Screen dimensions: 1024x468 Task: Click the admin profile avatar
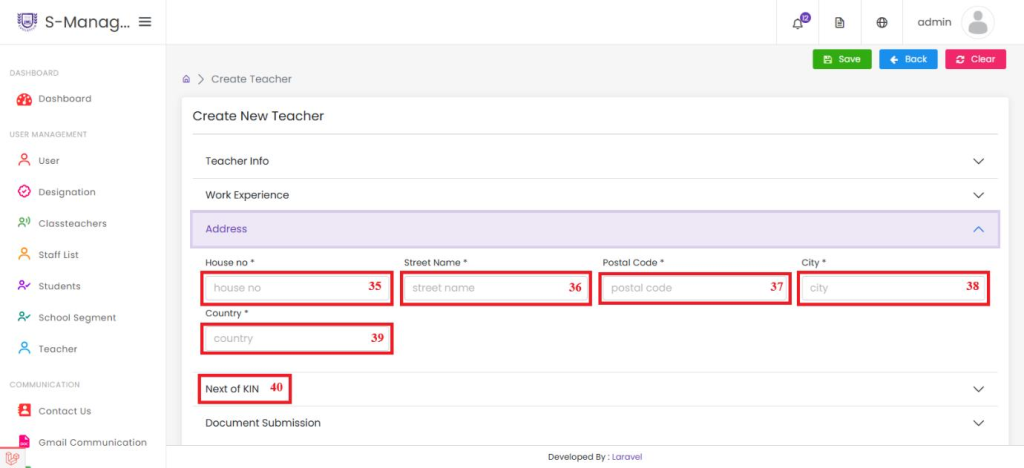coord(978,22)
